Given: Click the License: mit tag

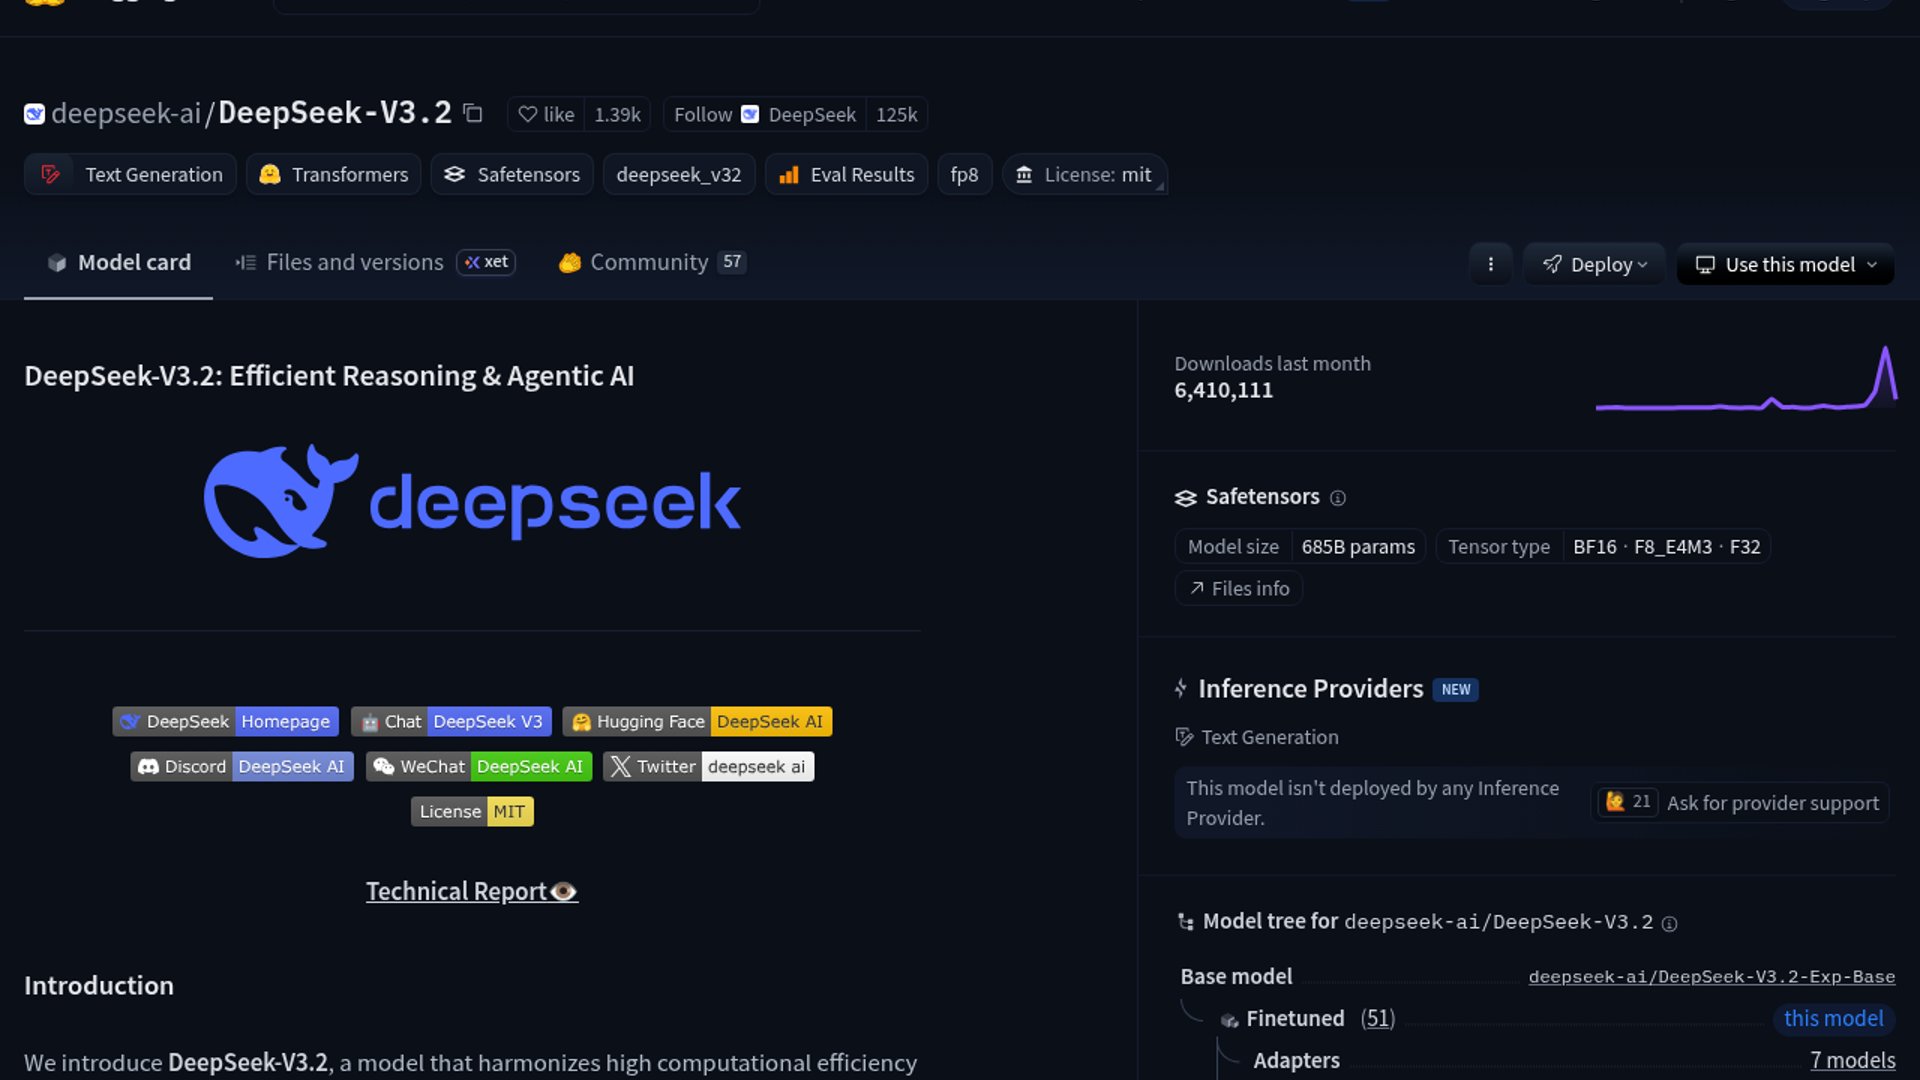Looking at the screenshot, I should click(1084, 174).
